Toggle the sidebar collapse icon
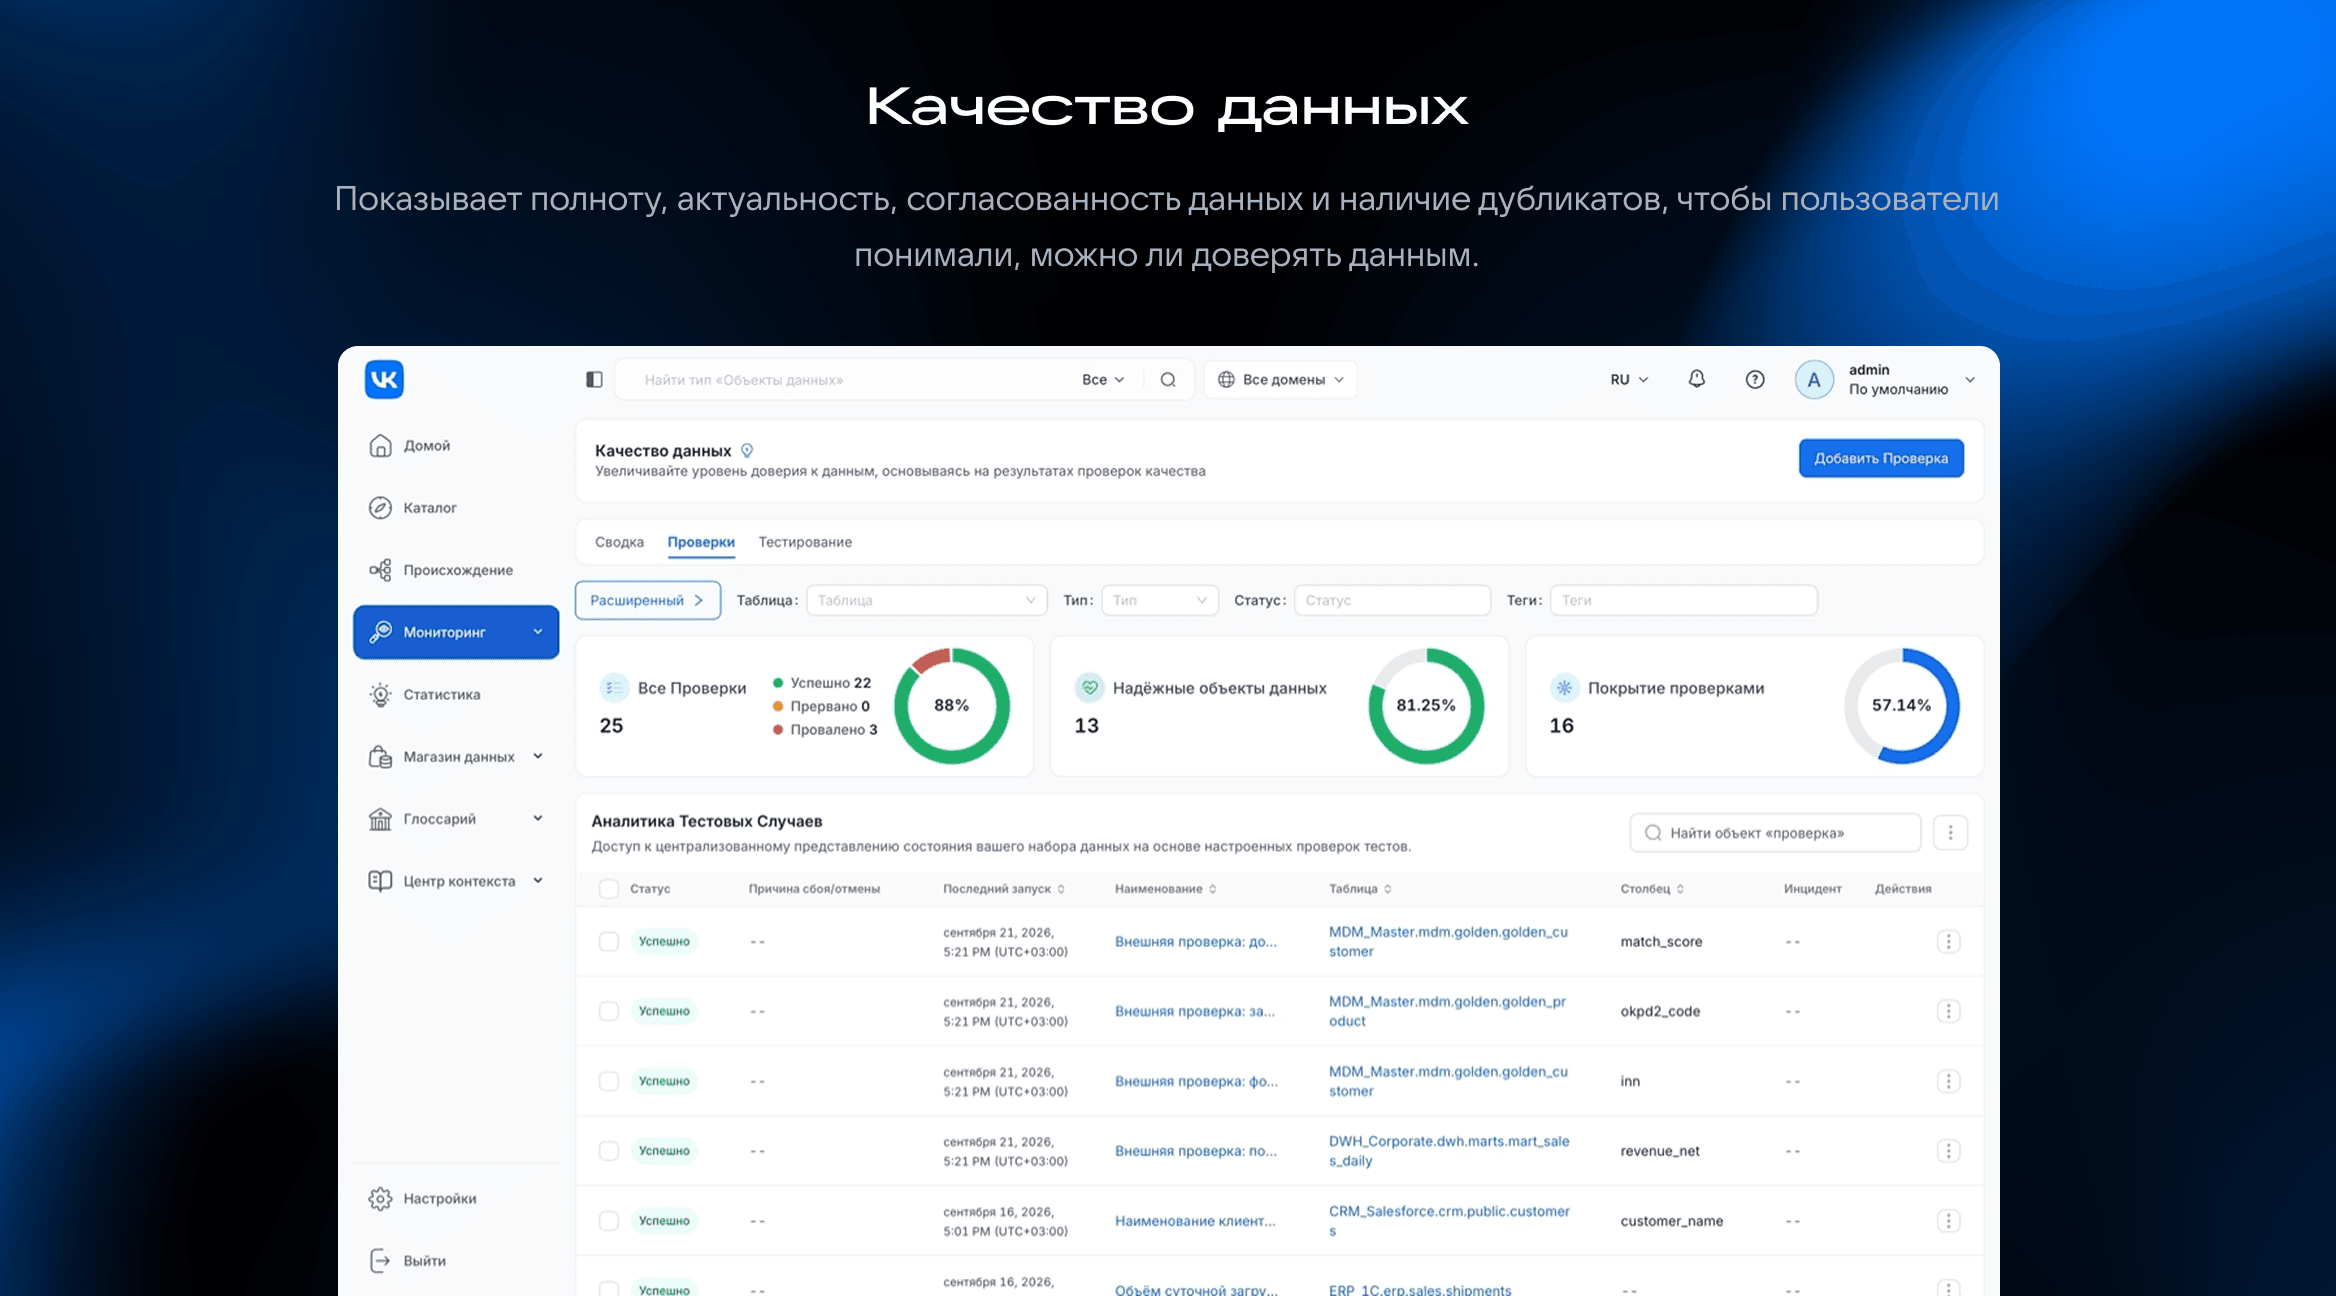The height and width of the screenshot is (1296, 2336). pyautogui.click(x=594, y=379)
